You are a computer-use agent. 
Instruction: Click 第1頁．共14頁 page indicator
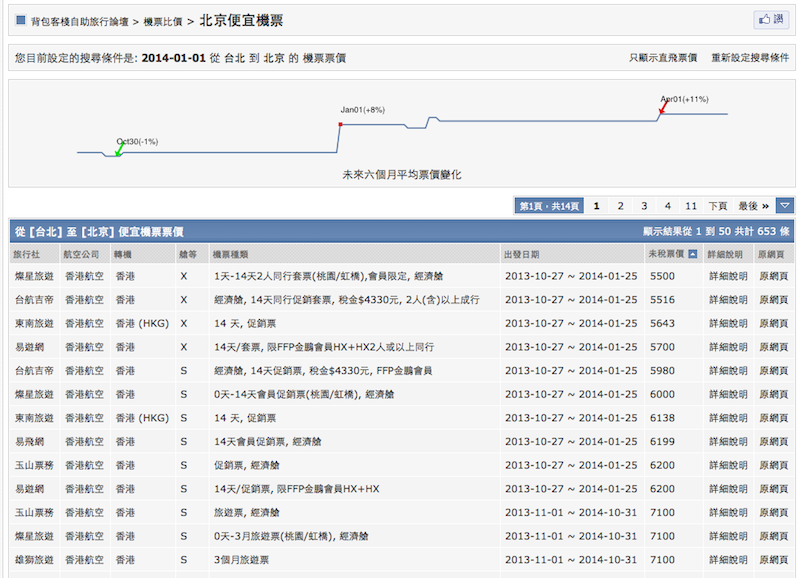(549, 206)
